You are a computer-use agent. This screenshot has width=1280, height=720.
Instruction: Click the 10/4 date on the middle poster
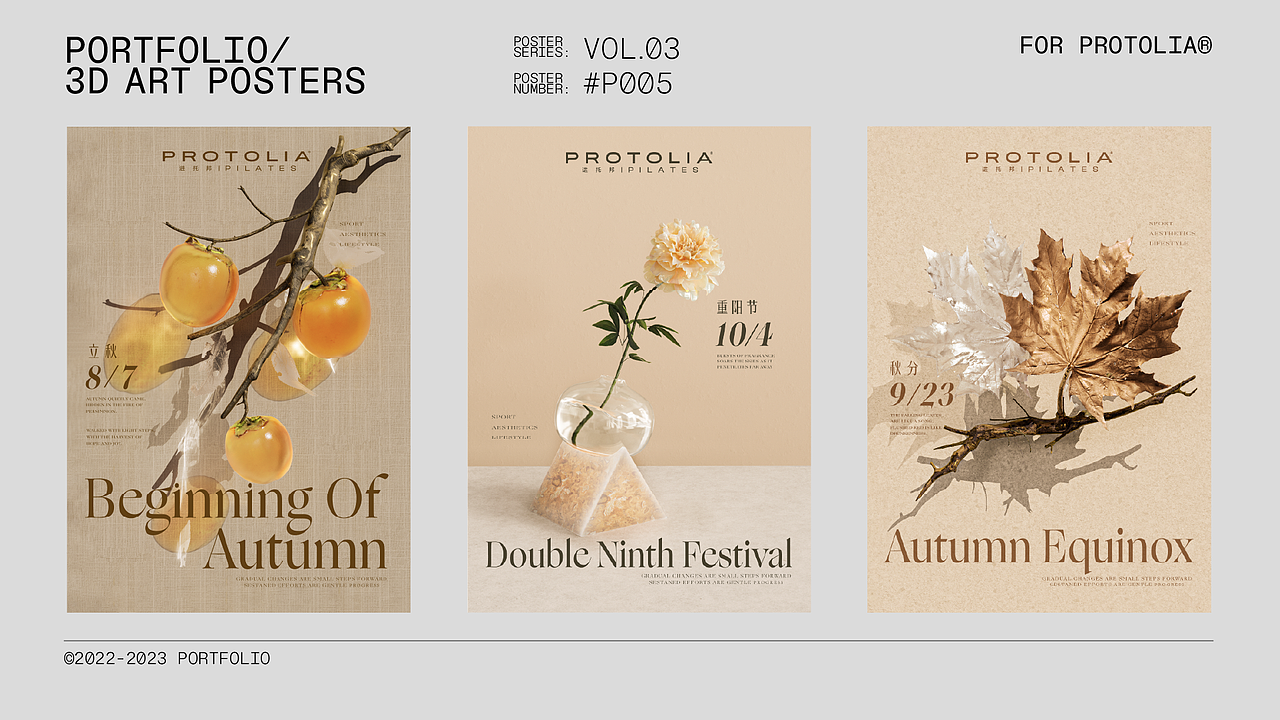743,333
